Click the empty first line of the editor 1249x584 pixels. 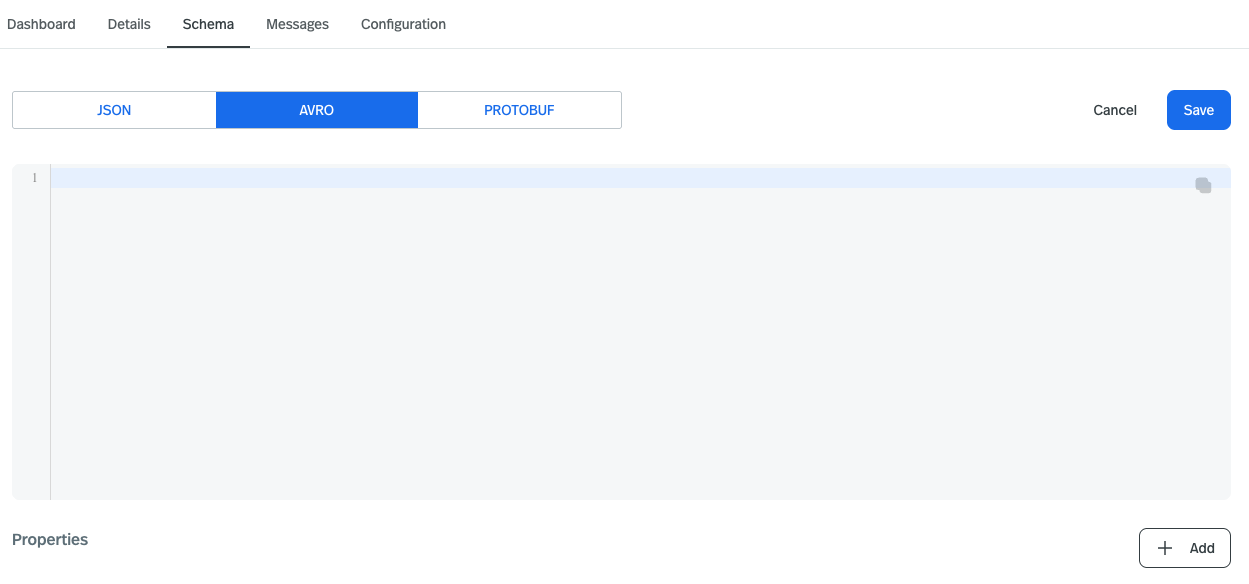[x=400, y=177]
